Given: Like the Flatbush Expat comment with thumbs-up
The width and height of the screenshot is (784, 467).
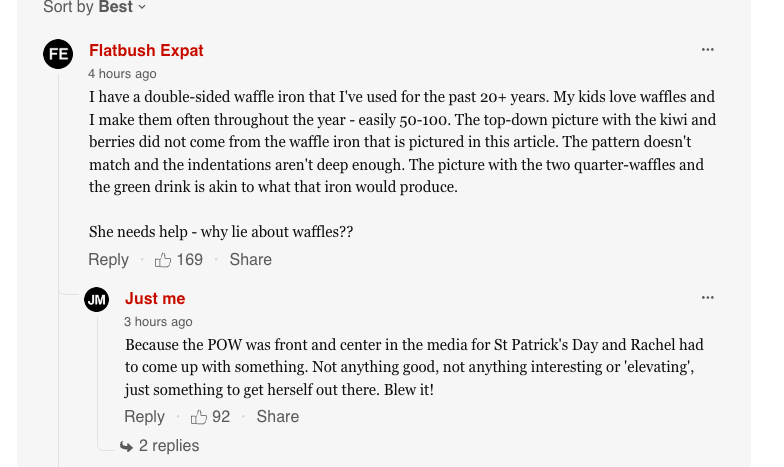Looking at the screenshot, I should click(x=163, y=260).
